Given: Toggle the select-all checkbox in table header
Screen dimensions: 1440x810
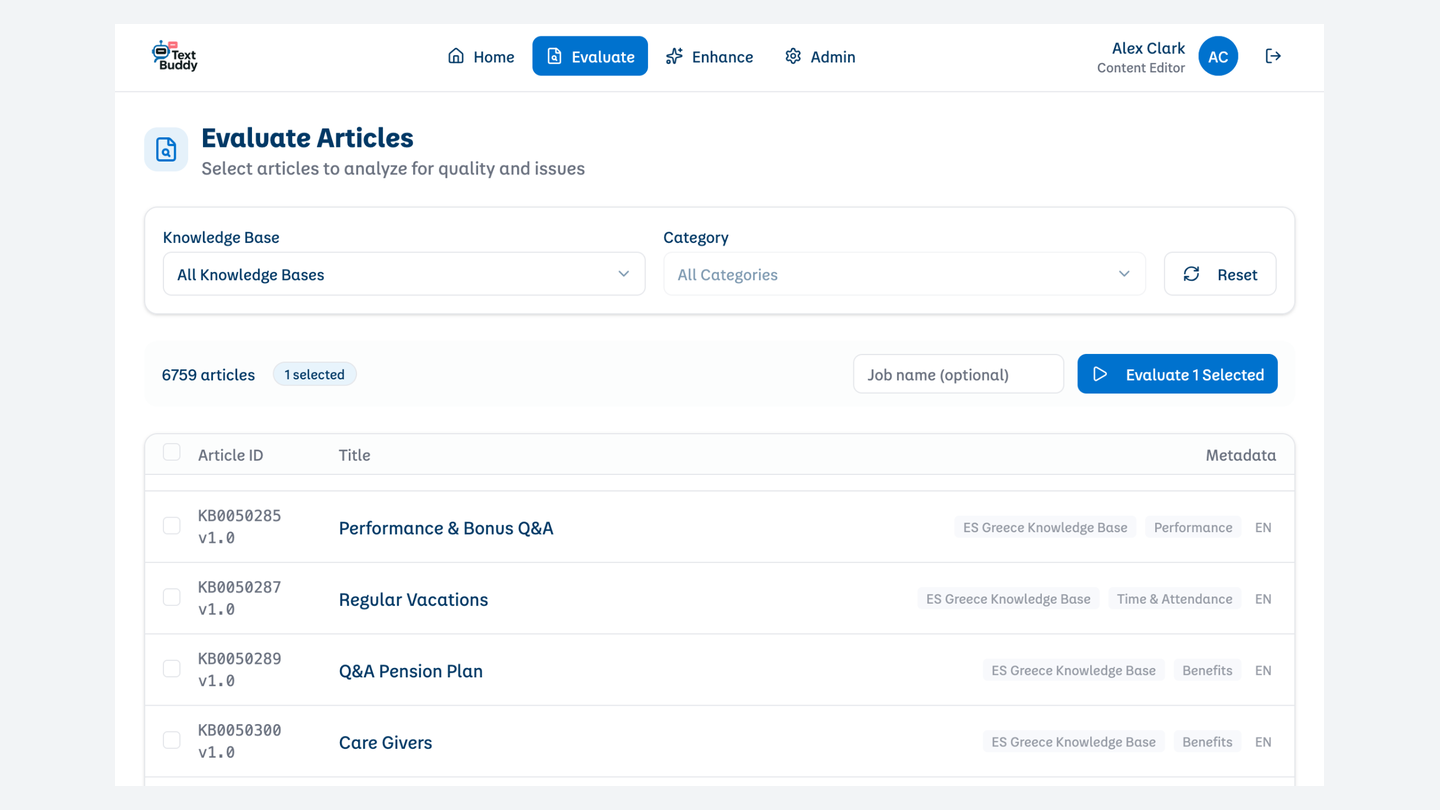Looking at the screenshot, I should [172, 452].
